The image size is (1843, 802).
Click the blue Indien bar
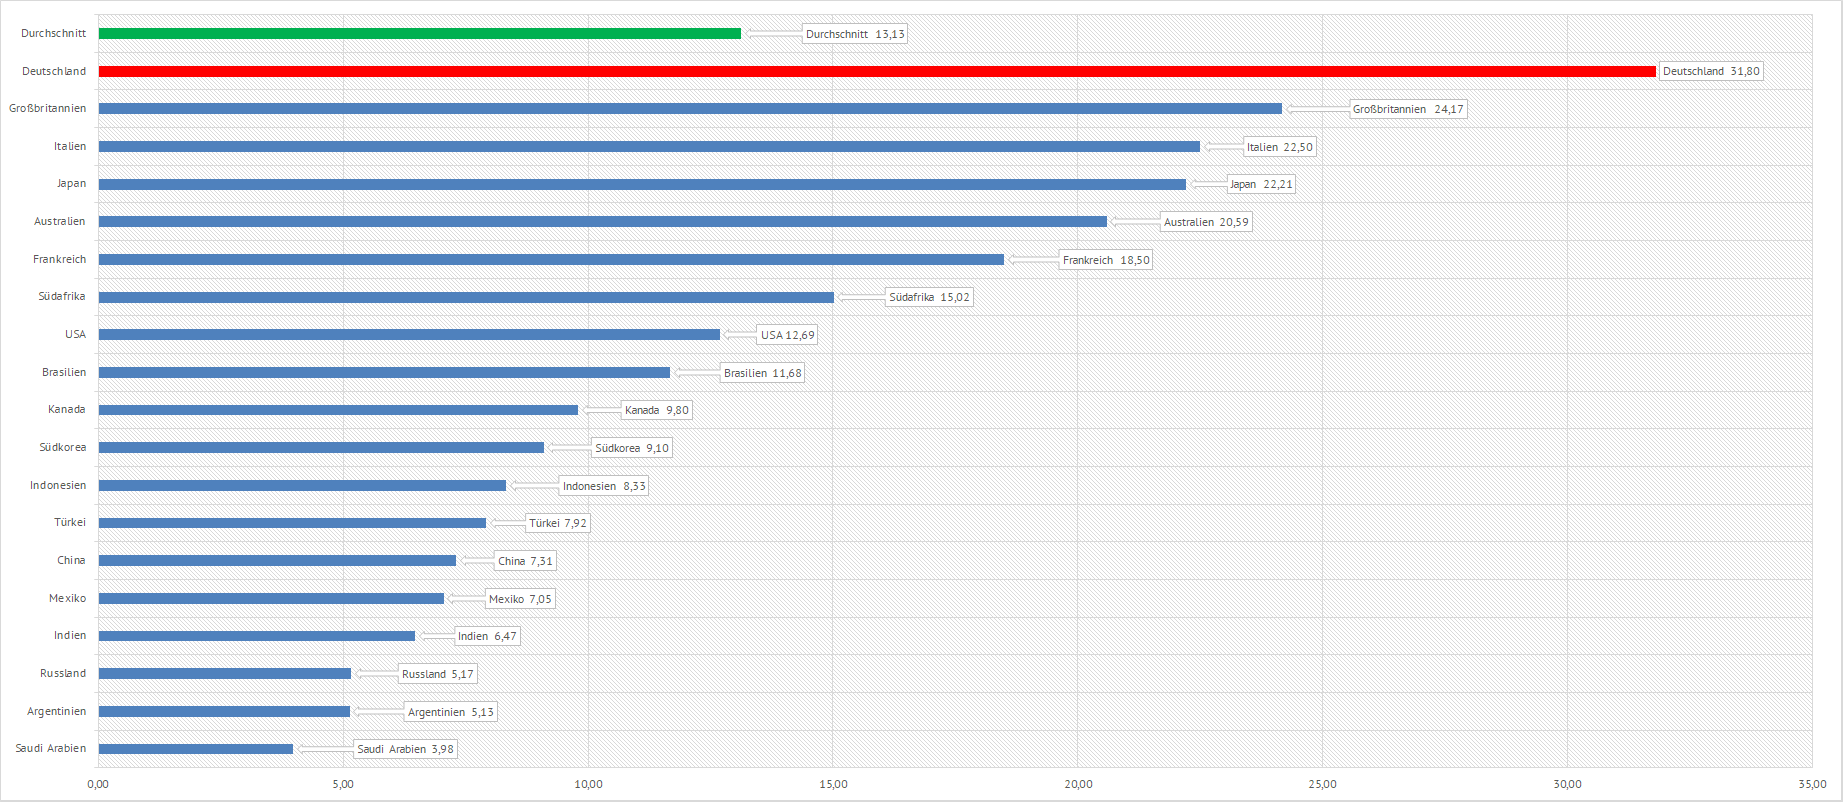point(256,636)
